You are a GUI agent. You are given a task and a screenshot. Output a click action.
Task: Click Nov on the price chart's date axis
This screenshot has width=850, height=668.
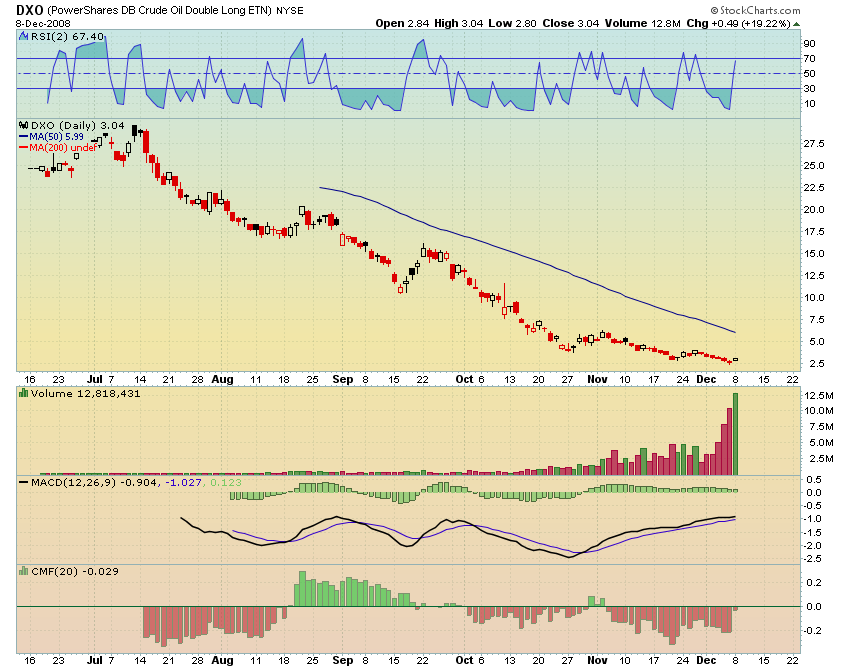coord(597,380)
